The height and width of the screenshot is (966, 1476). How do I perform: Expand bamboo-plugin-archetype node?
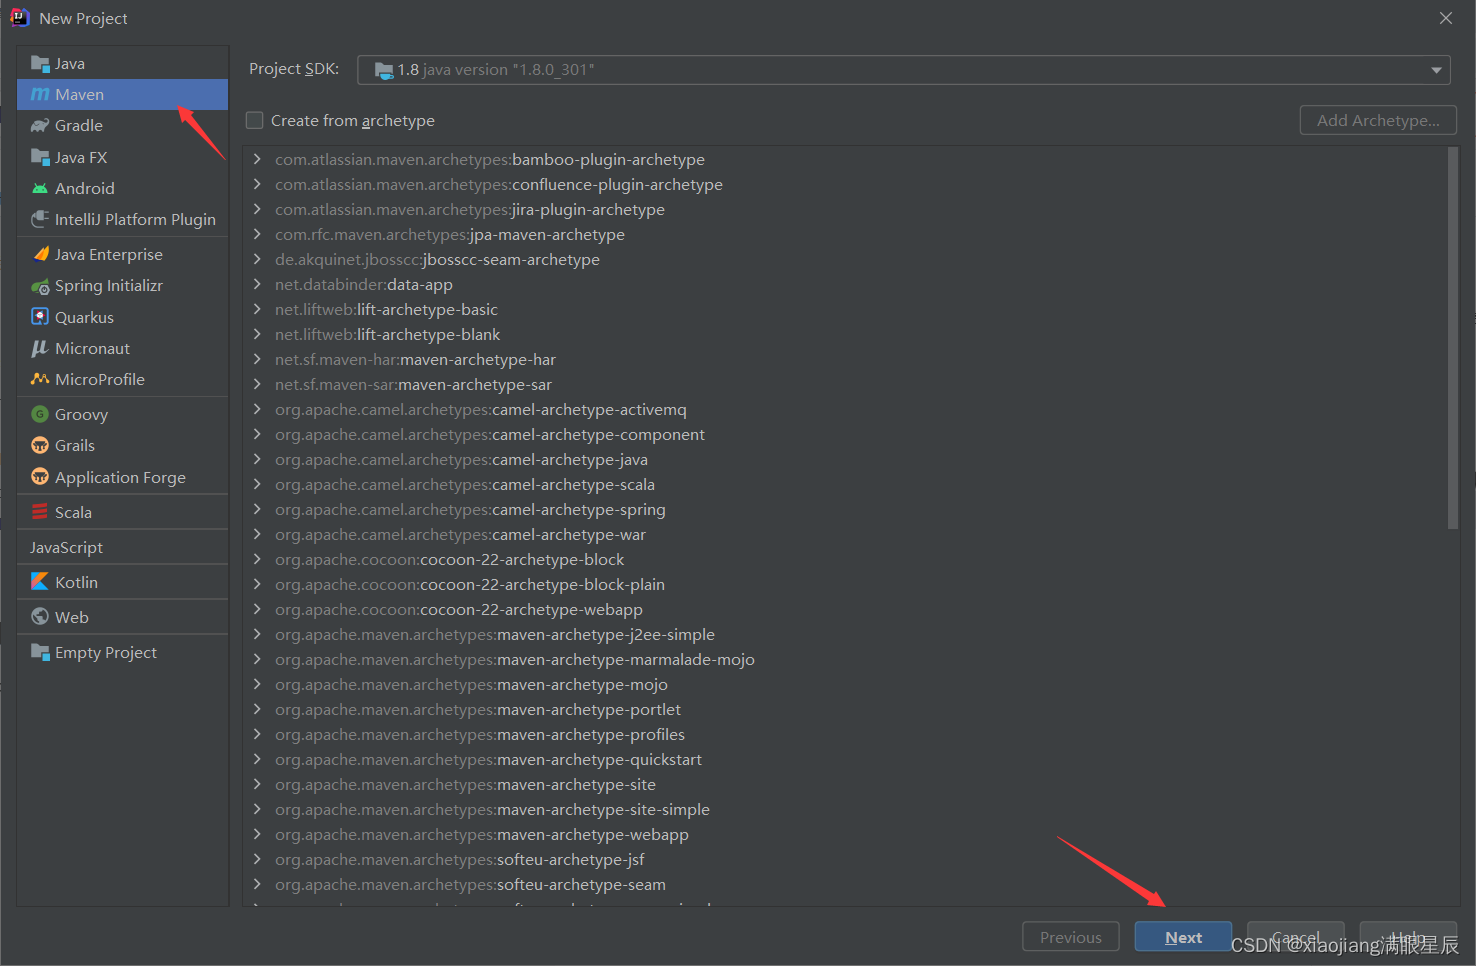(257, 159)
